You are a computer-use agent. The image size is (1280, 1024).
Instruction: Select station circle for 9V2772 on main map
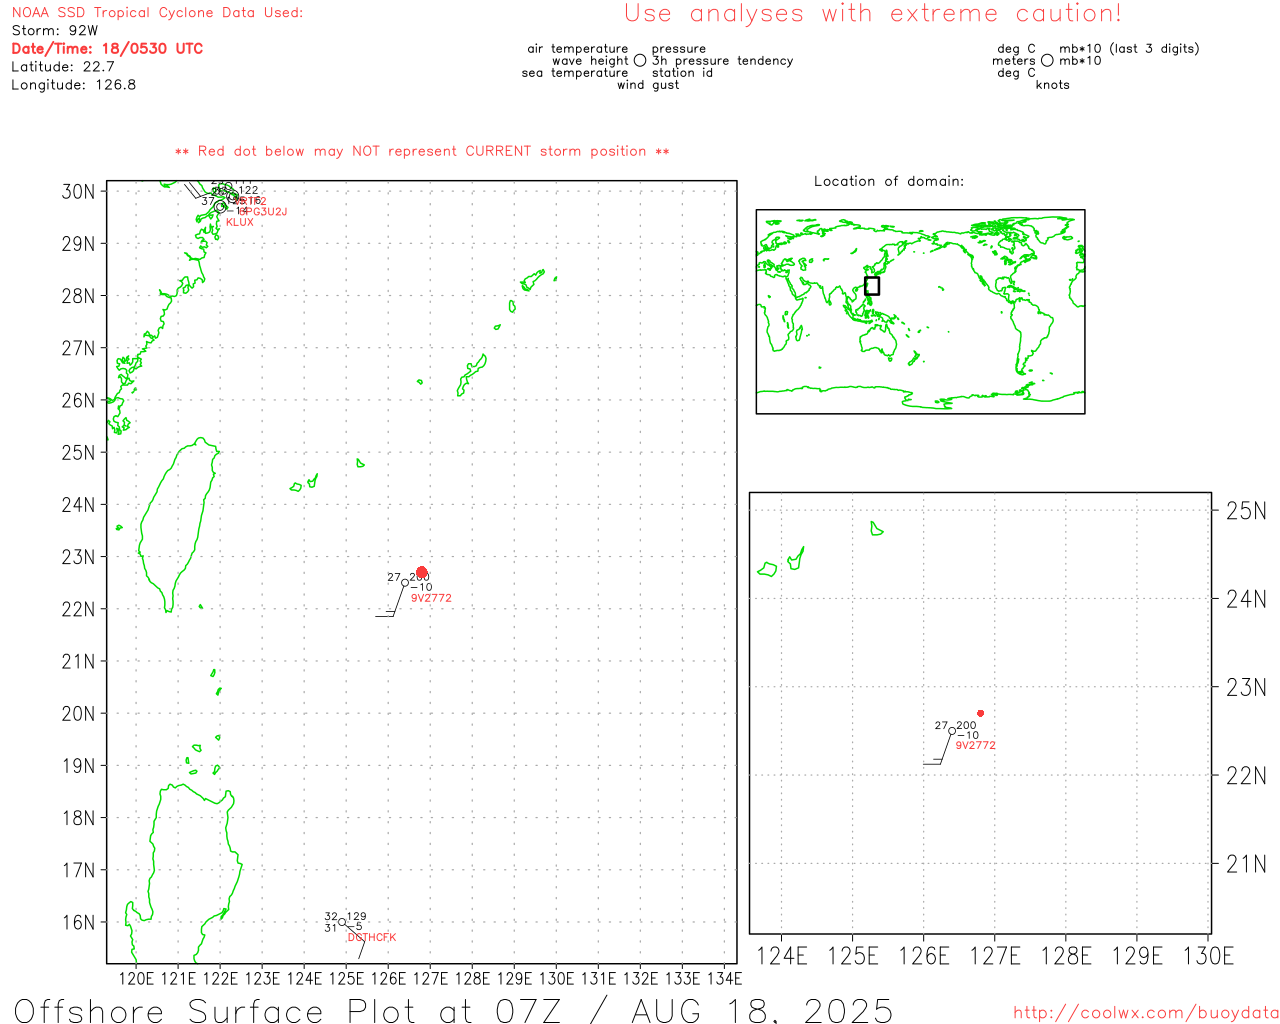click(x=405, y=583)
